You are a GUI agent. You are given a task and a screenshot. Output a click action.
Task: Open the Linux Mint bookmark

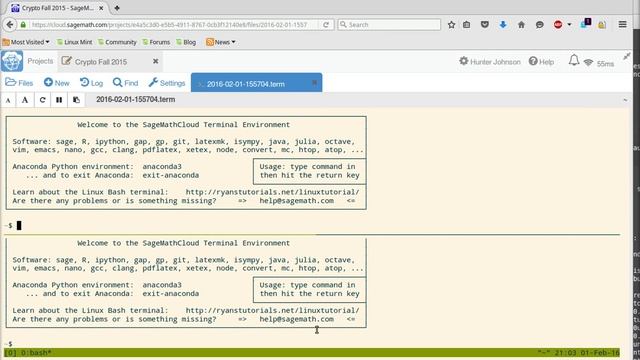click(74, 42)
